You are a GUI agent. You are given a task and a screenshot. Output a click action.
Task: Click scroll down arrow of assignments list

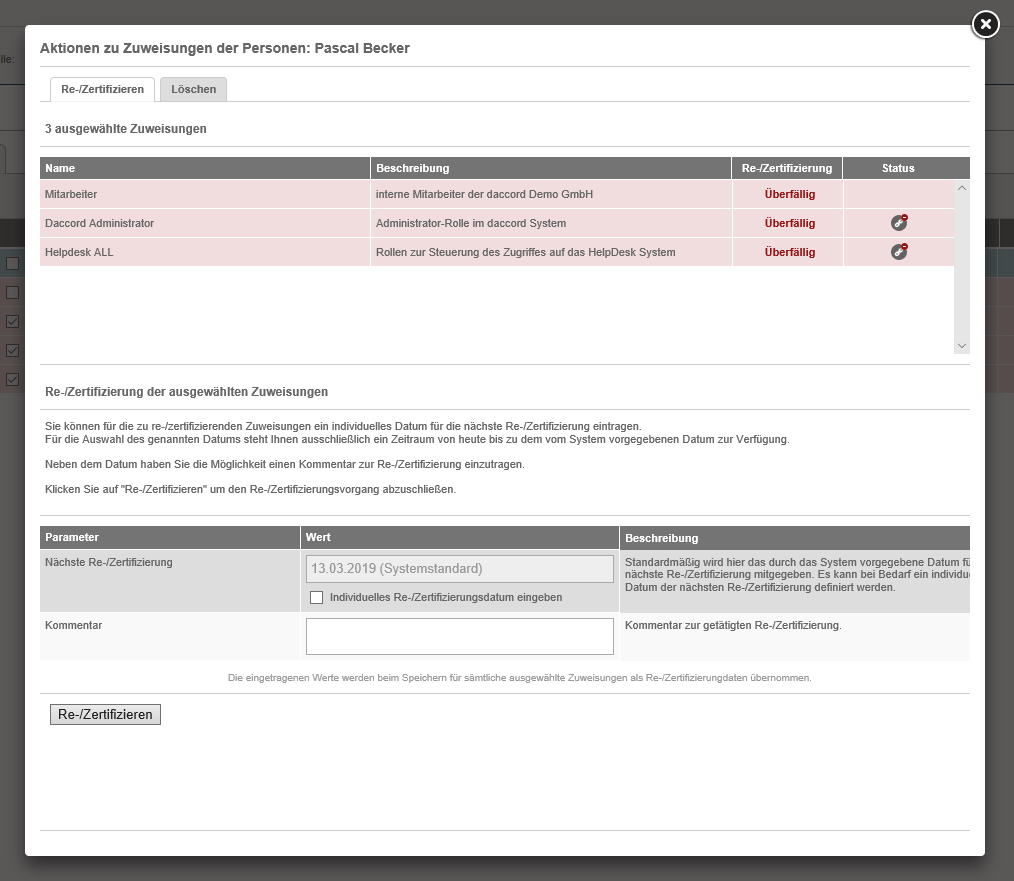pyautogui.click(x=962, y=346)
